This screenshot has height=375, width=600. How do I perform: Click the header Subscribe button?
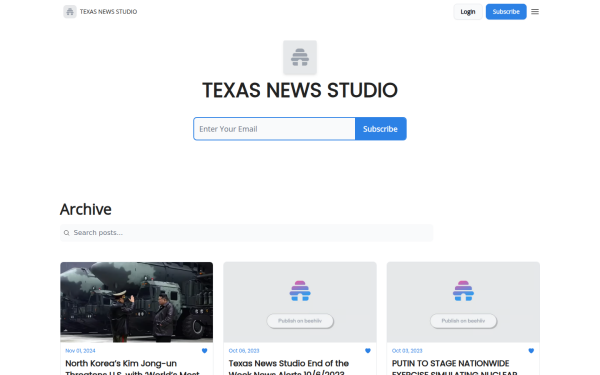[506, 12]
